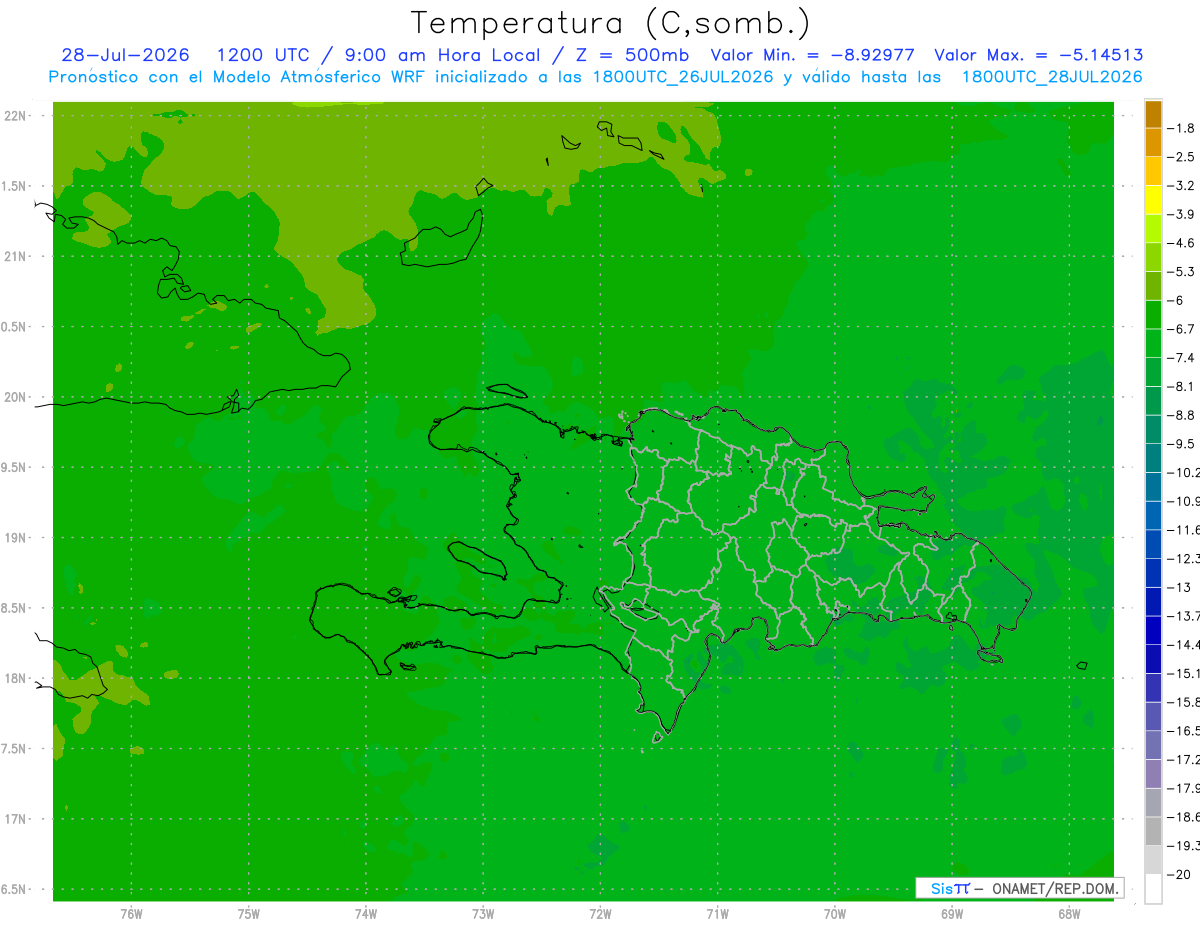Pick the lime swatch between -3.9 and -4.6
The height and width of the screenshot is (927, 1200).
(1153, 229)
